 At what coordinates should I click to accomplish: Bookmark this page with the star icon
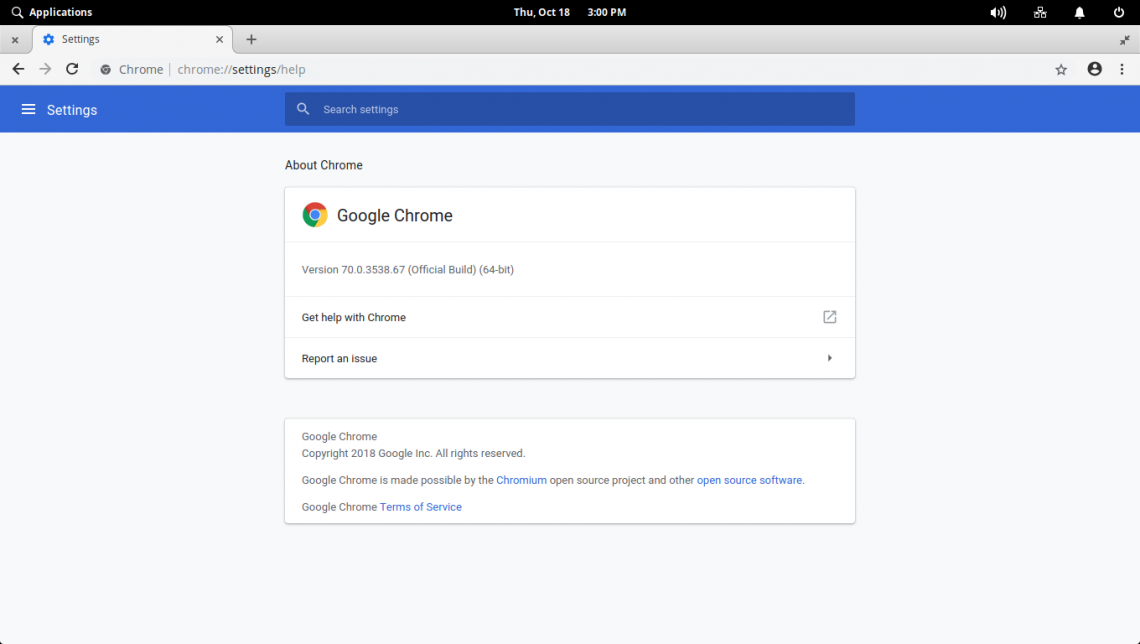point(1061,69)
